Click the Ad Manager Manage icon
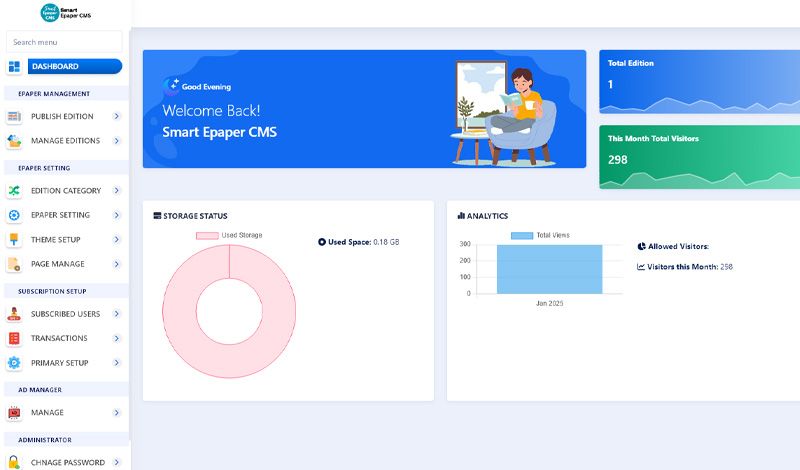Screen dimensions: 800x470 point(14,412)
